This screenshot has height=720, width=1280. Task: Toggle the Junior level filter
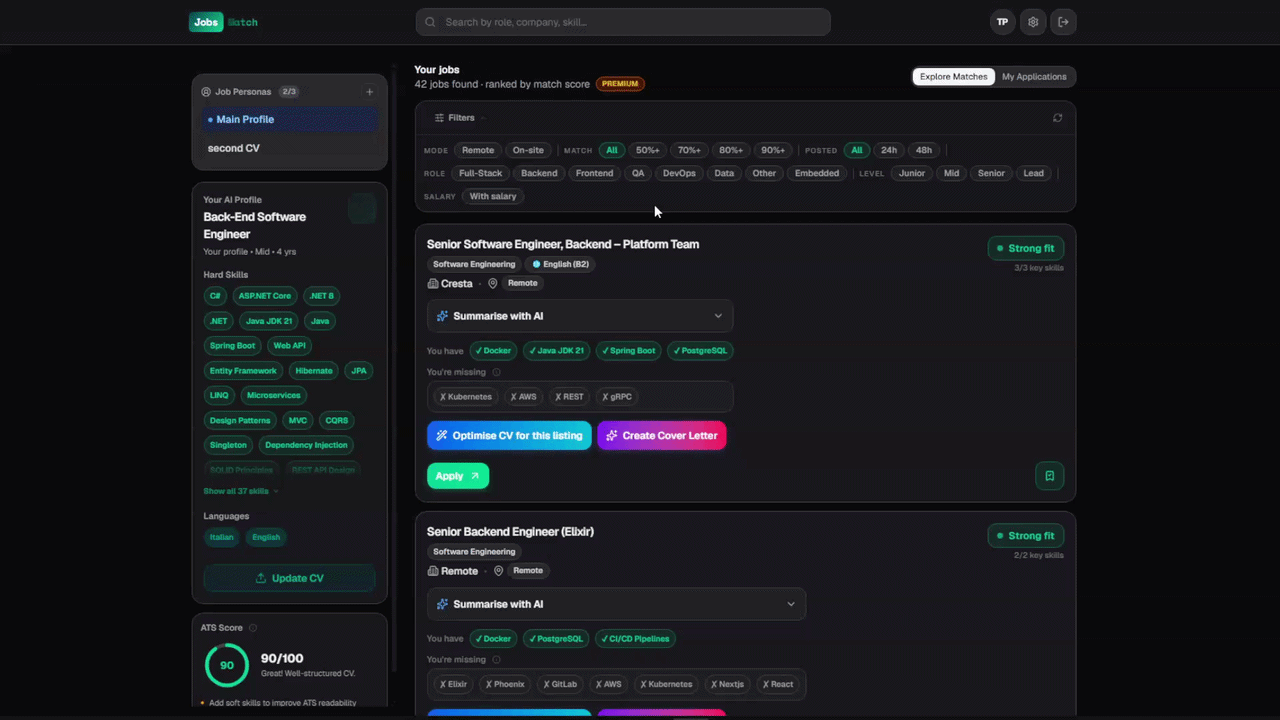point(912,173)
